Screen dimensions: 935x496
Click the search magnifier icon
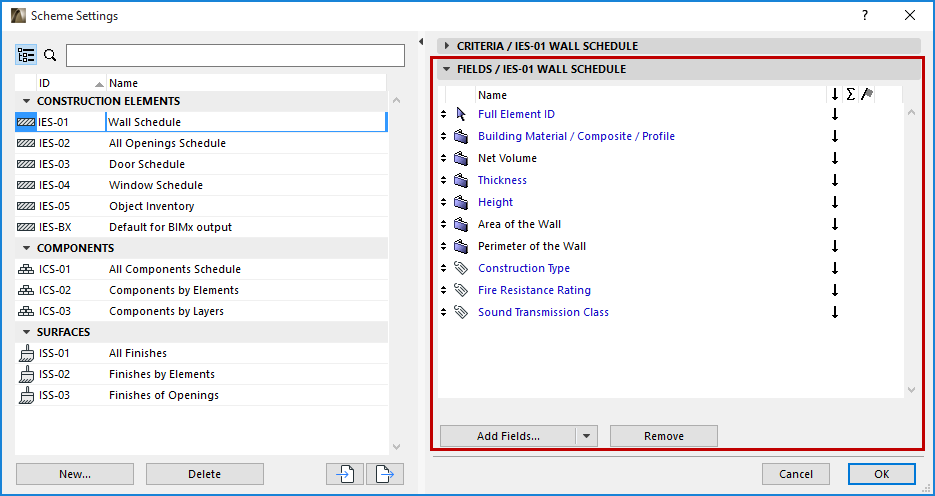point(51,55)
